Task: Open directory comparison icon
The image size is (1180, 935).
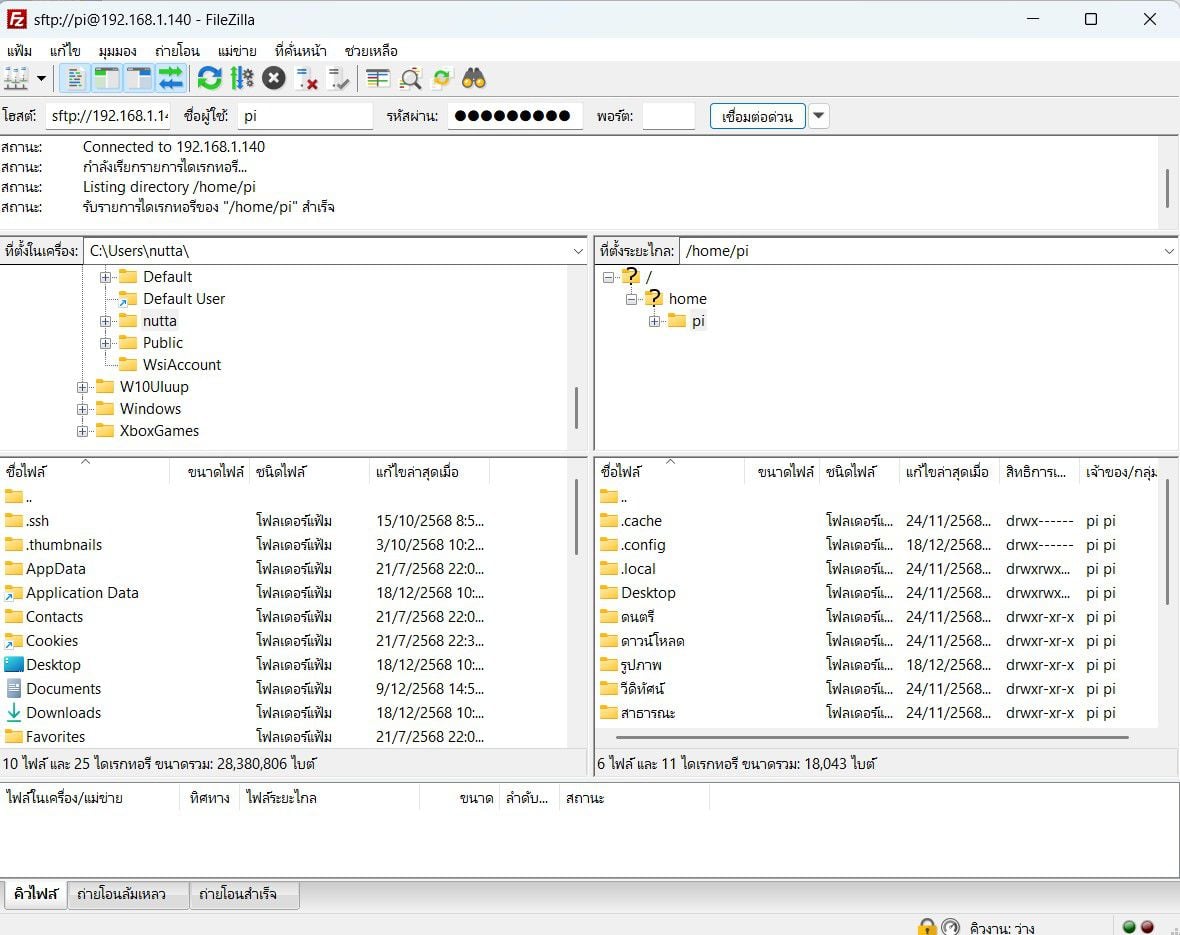Action: (x=377, y=78)
